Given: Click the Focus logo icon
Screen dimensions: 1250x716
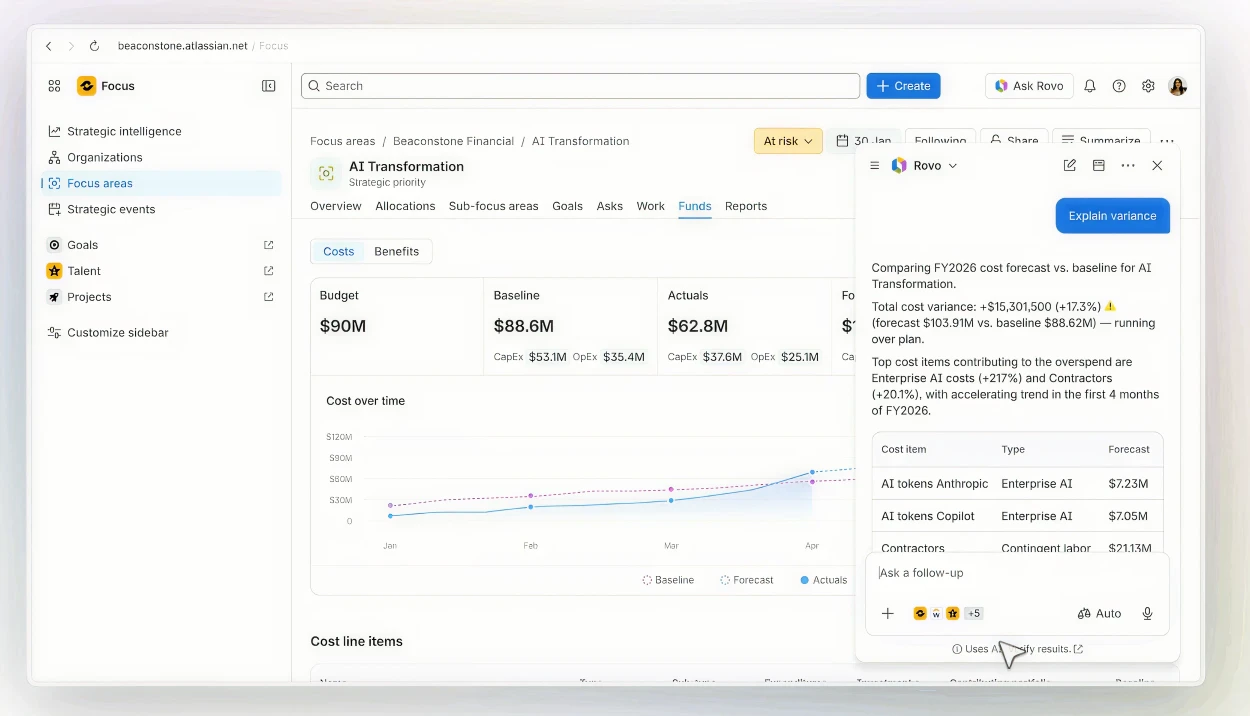Looking at the screenshot, I should click(87, 86).
